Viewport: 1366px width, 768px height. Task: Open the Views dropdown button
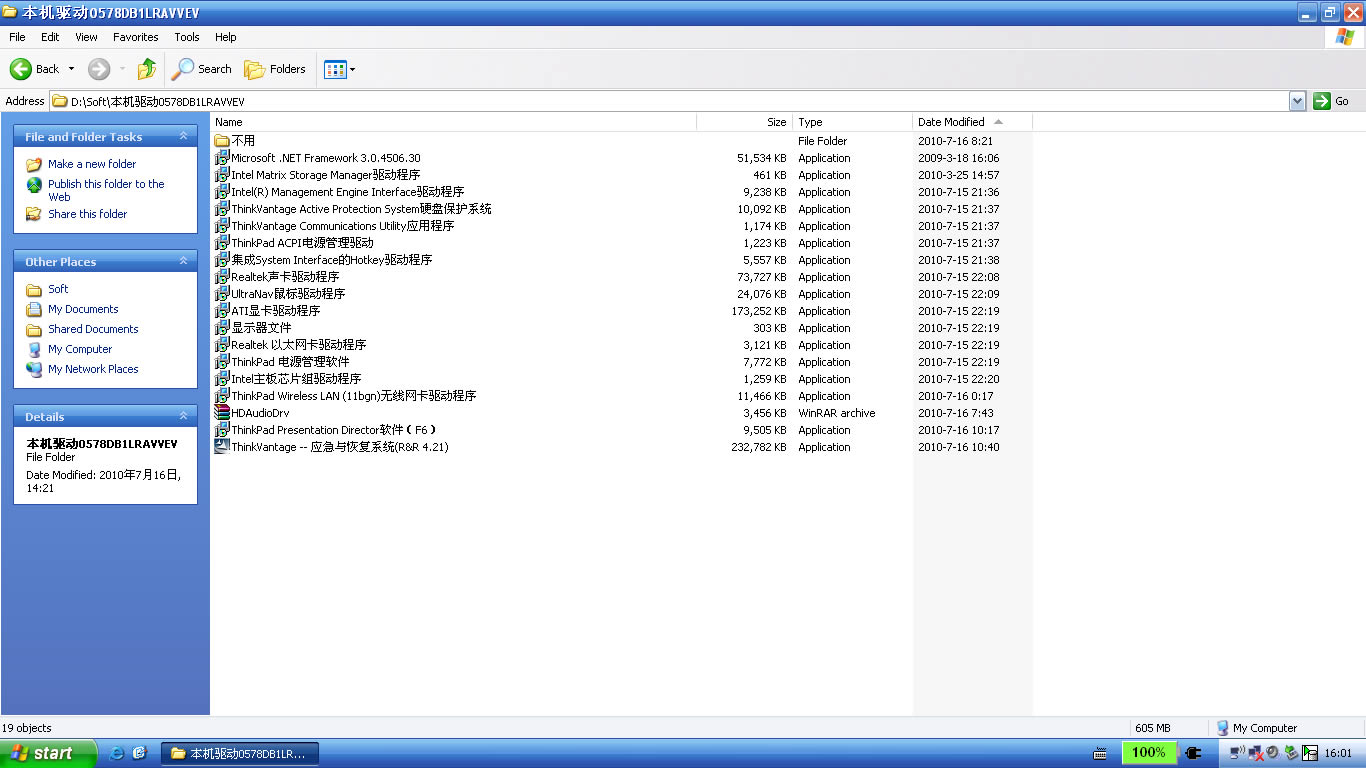point(339,69)
